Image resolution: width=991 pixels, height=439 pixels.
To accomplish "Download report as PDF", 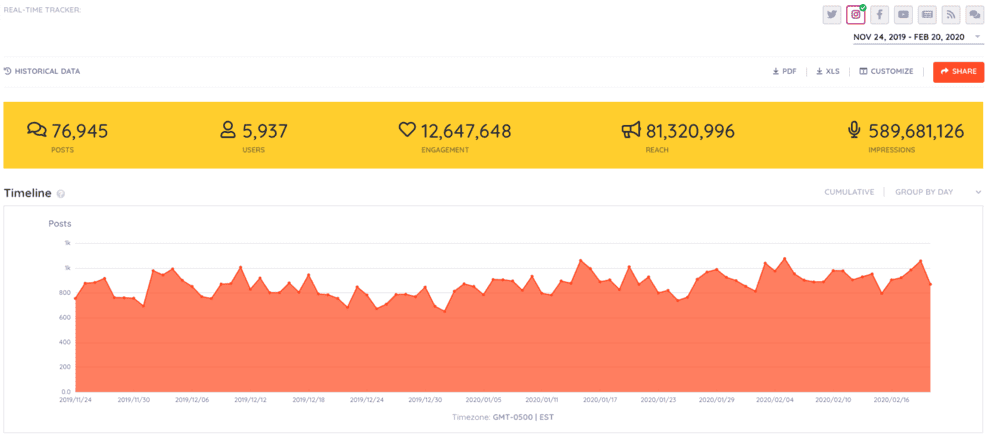I will (x=785, y=72).
